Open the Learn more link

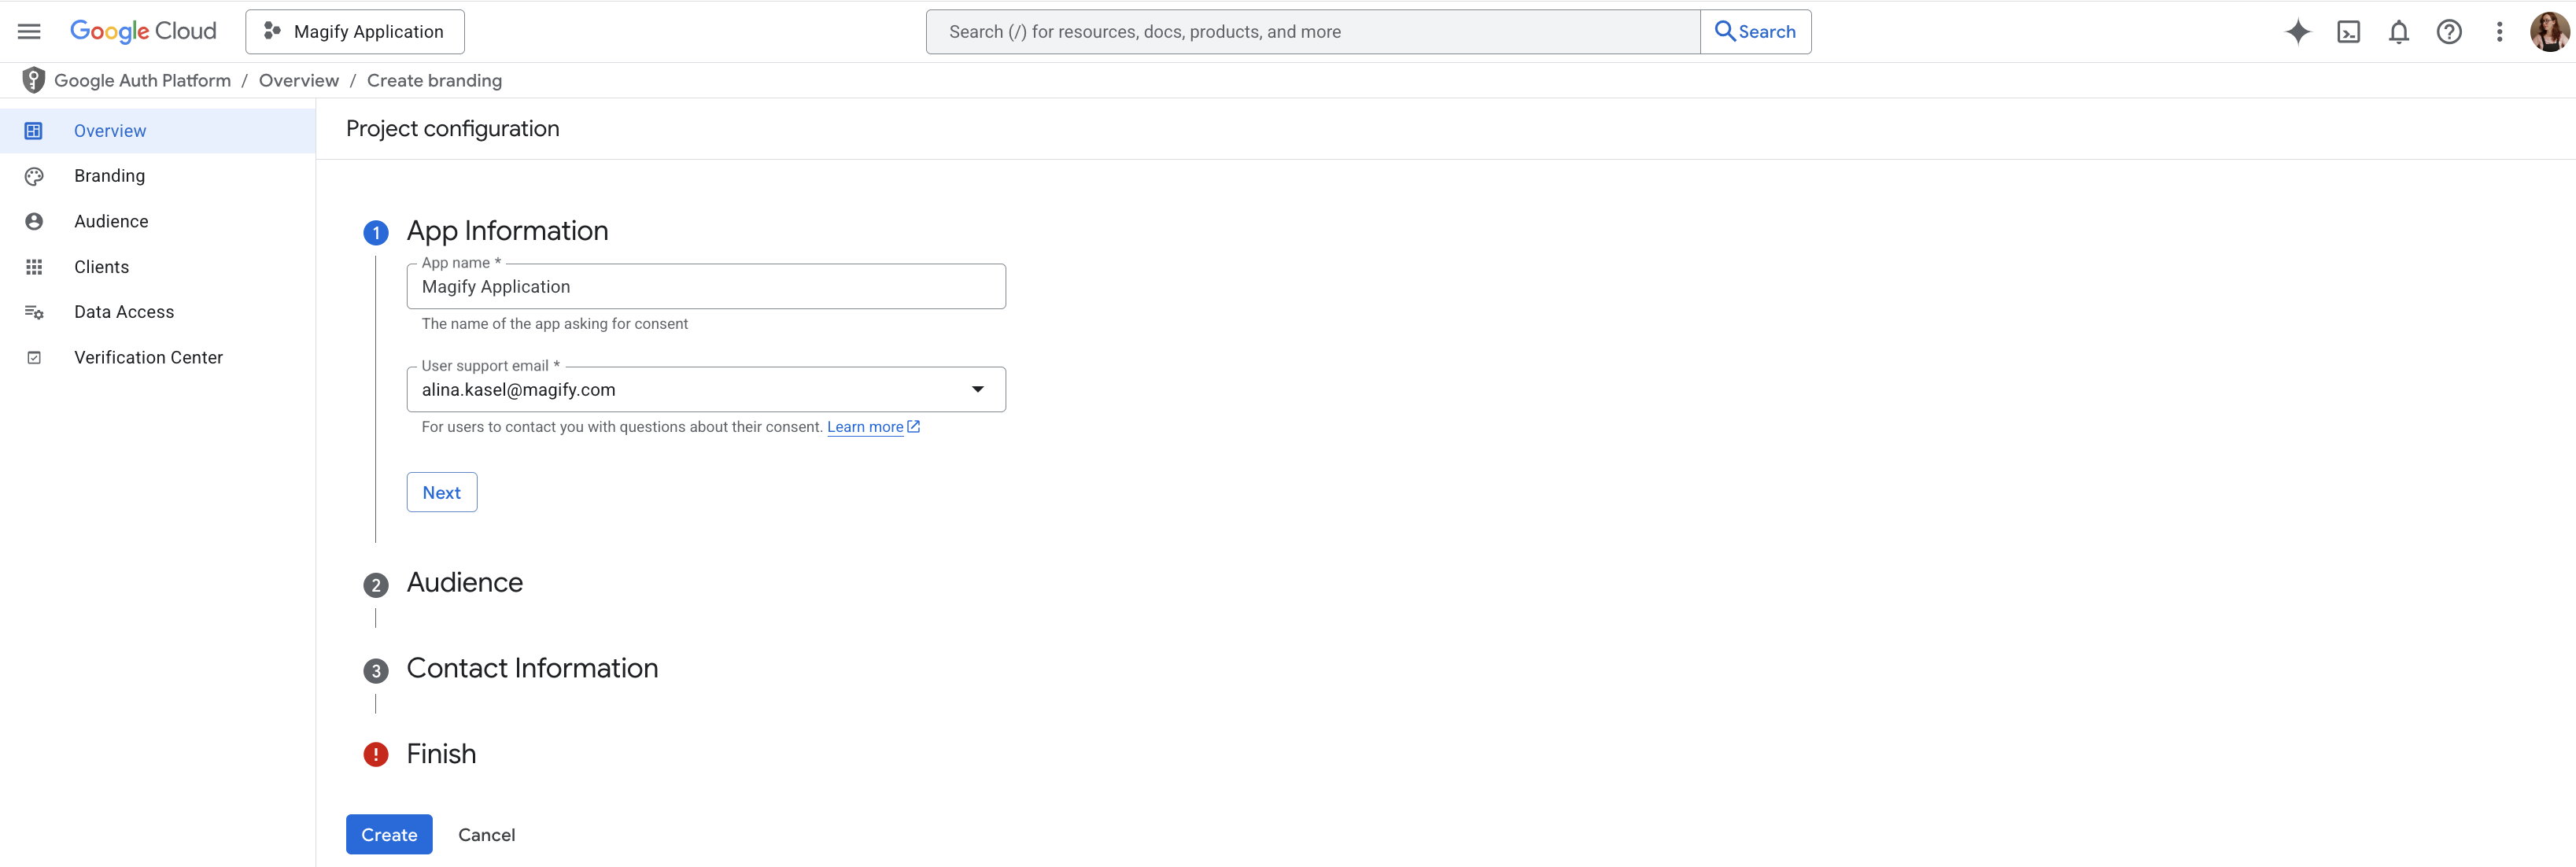866,426
